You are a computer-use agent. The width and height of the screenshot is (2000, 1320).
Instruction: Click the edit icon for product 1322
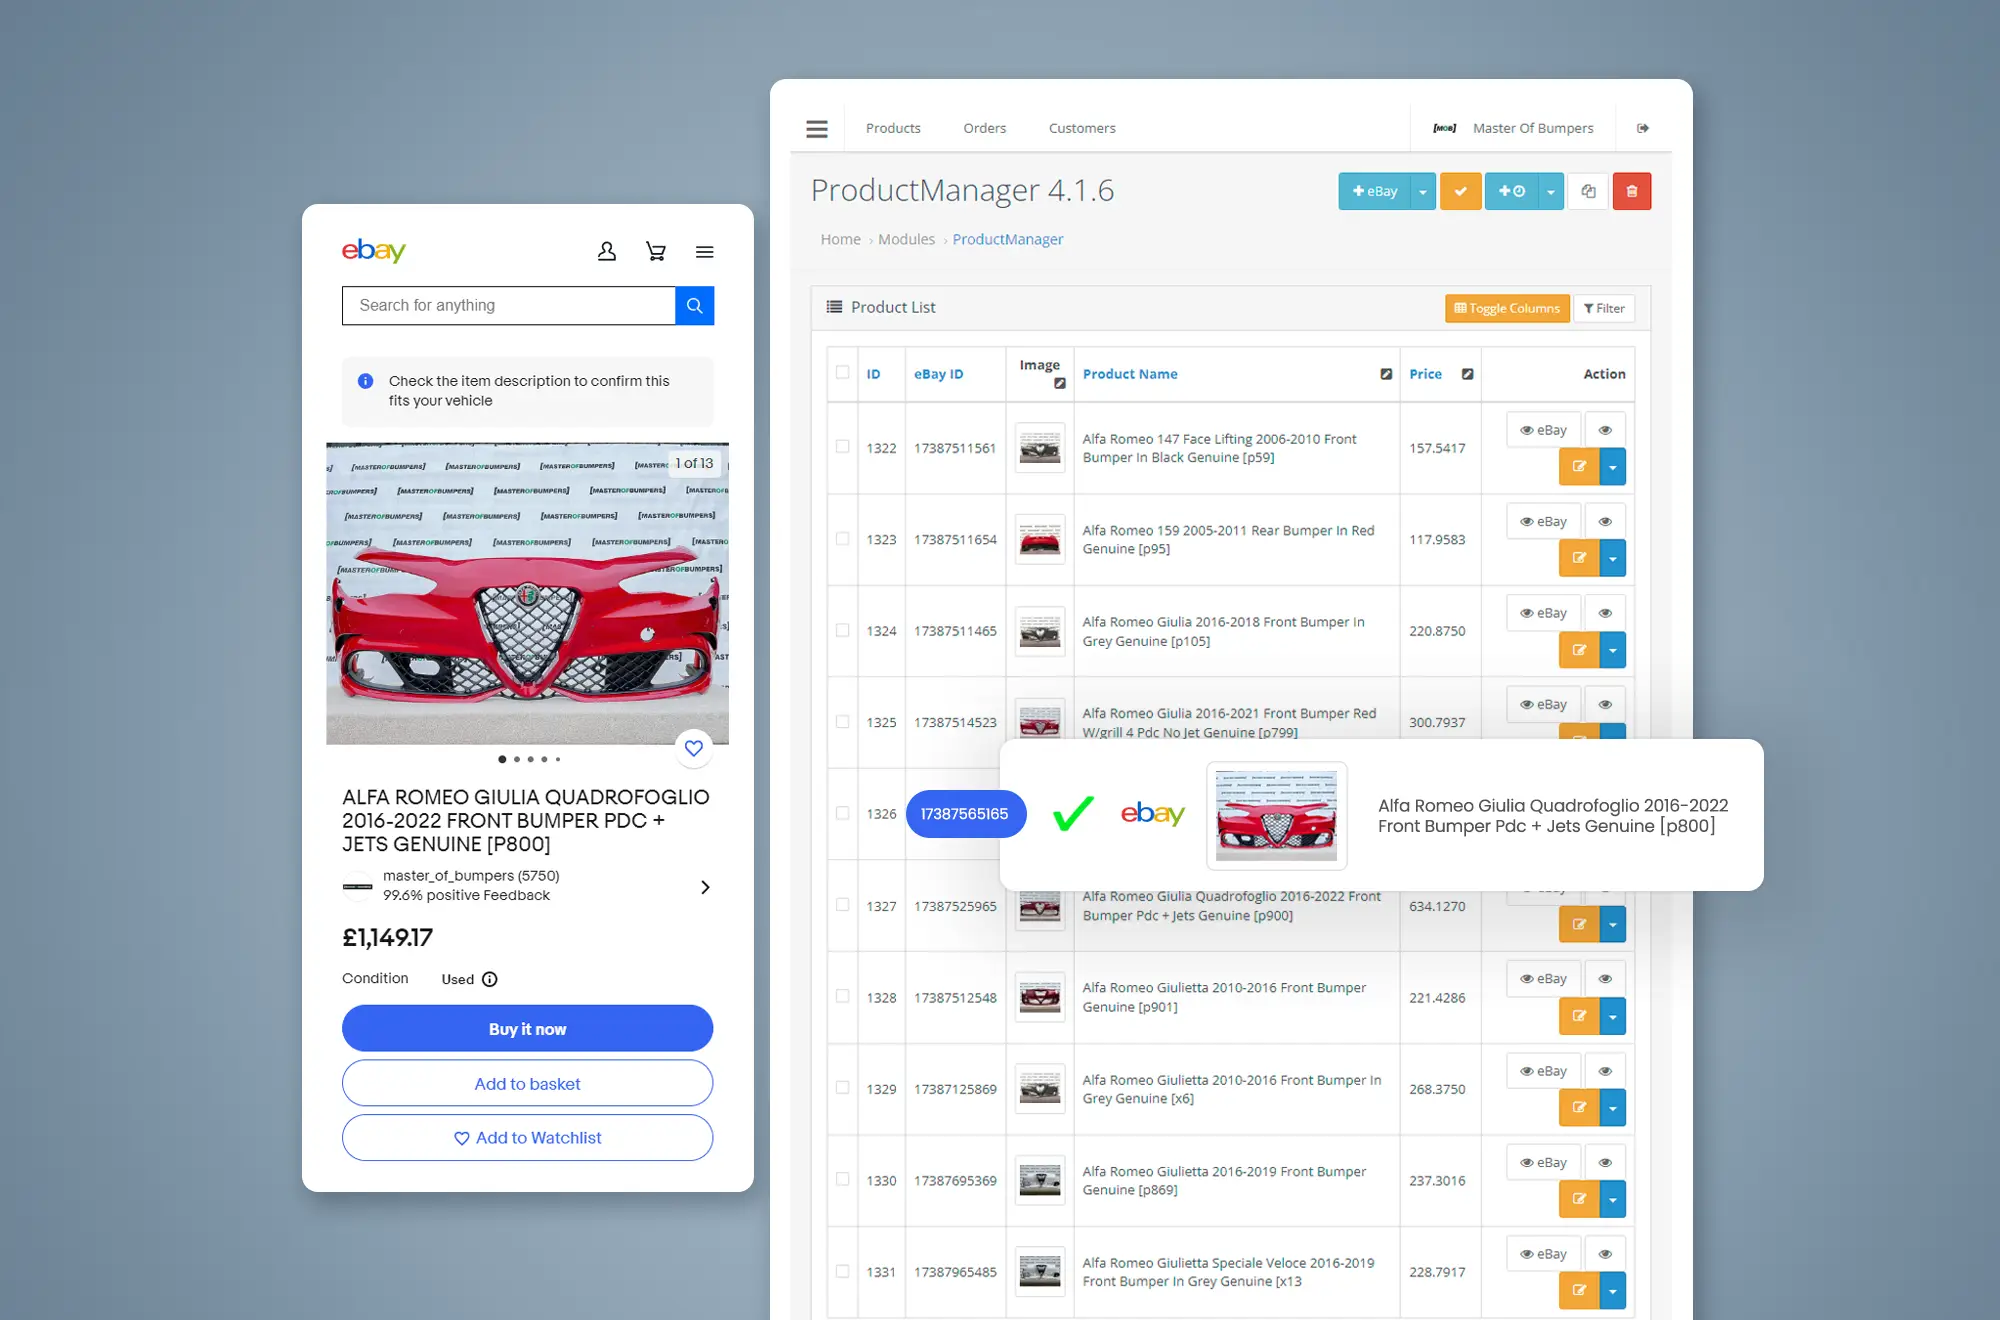[x=1579, y=466]
